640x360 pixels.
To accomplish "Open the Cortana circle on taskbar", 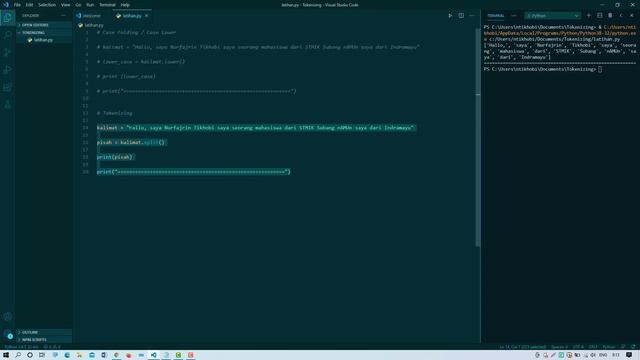I will 30,355.
